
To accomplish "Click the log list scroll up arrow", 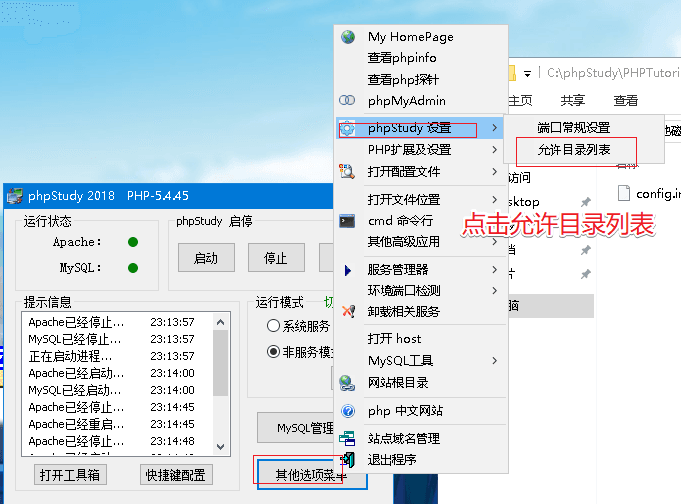I will pyautogui.click(x=221, y=322).
